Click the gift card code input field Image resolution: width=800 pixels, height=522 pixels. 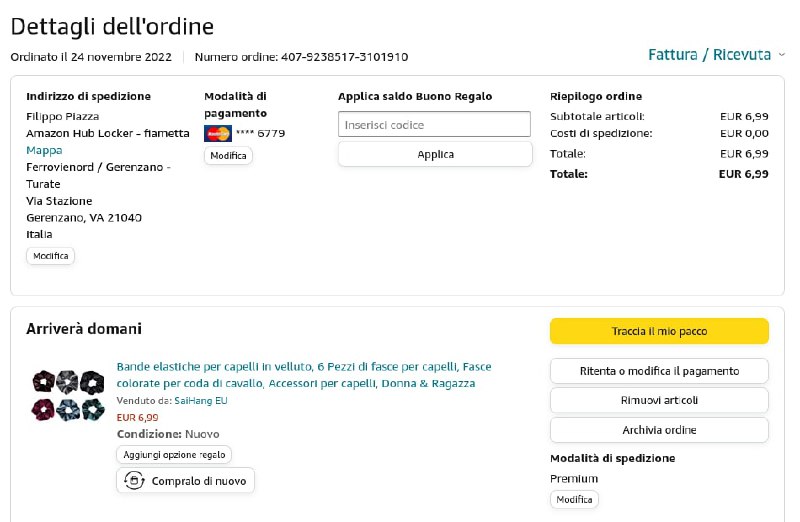click(434, 125)
